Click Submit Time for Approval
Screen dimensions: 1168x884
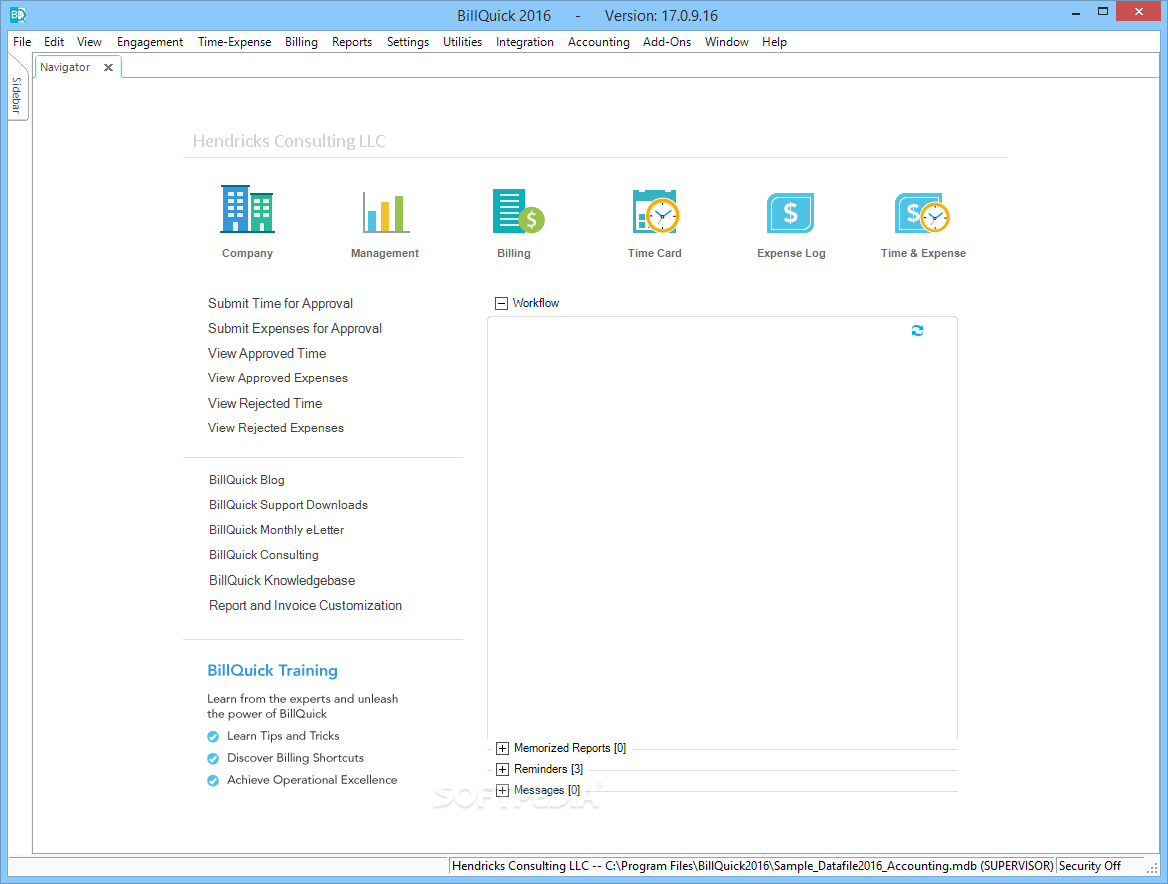pyautogui.click(x=280, y=303)
